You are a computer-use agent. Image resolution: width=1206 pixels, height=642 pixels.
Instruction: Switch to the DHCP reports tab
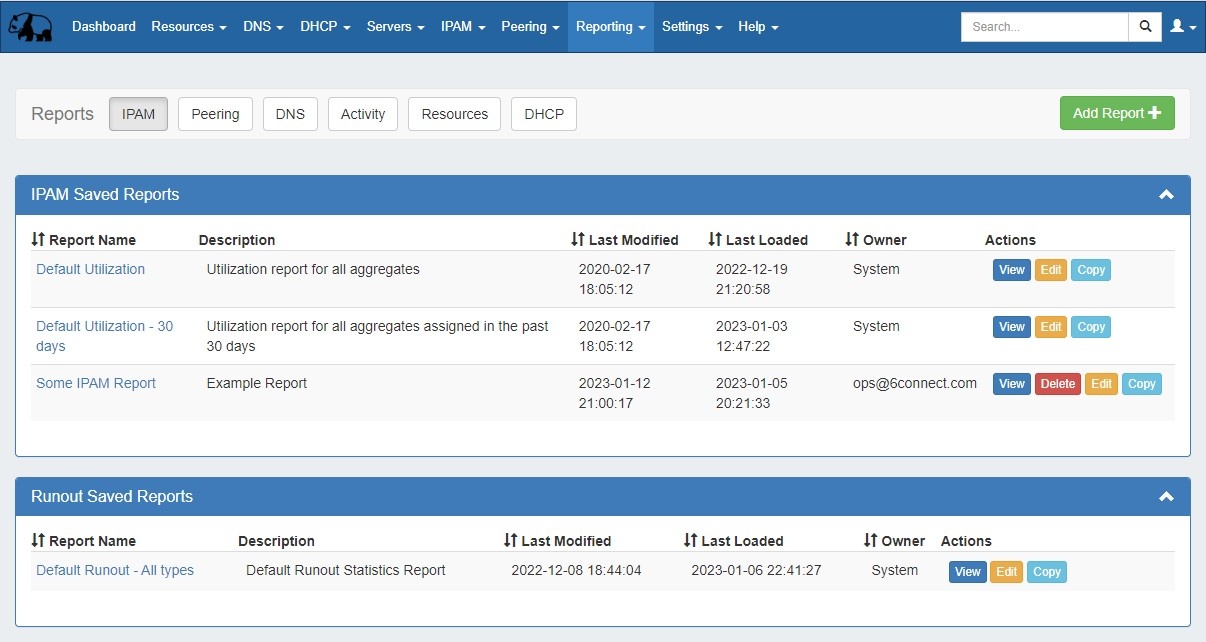[x=543, y=114]
